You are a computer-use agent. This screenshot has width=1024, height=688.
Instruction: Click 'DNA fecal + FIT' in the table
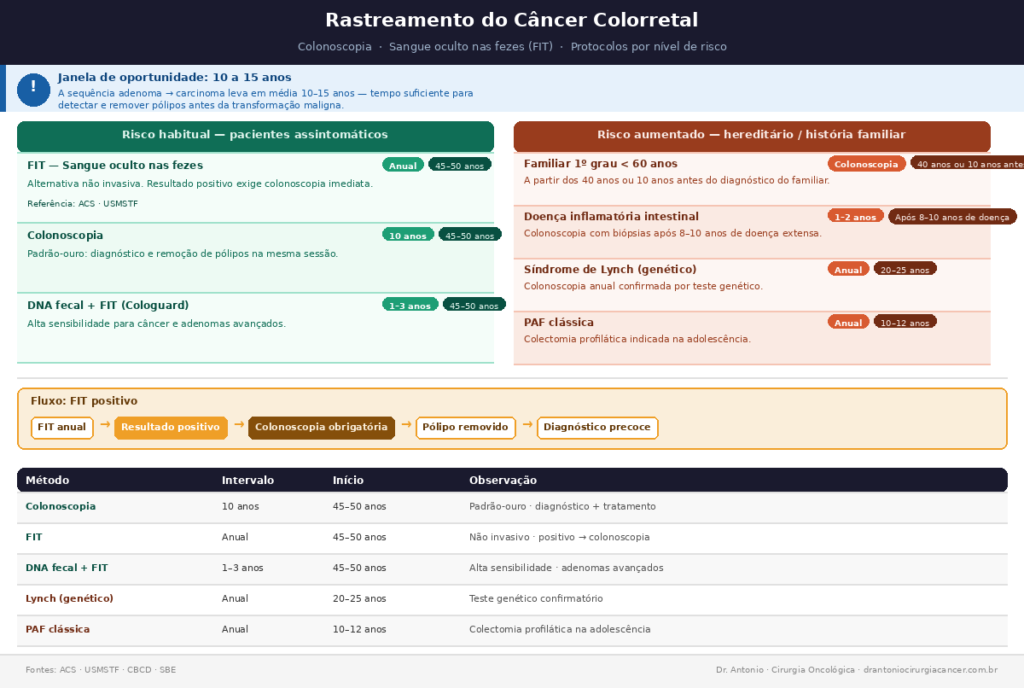67,567
